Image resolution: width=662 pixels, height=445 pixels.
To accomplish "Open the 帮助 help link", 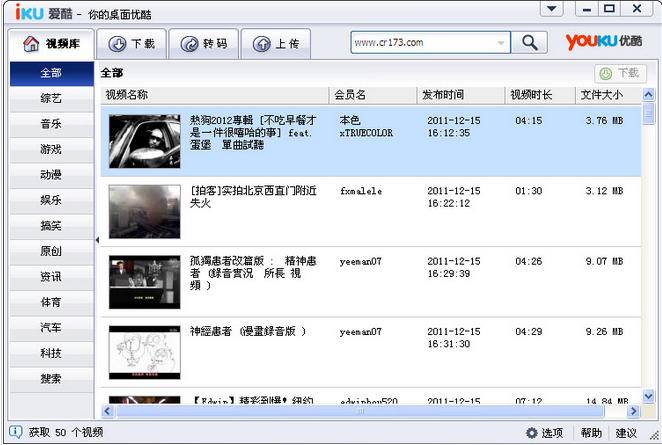I will click(591, 433).
